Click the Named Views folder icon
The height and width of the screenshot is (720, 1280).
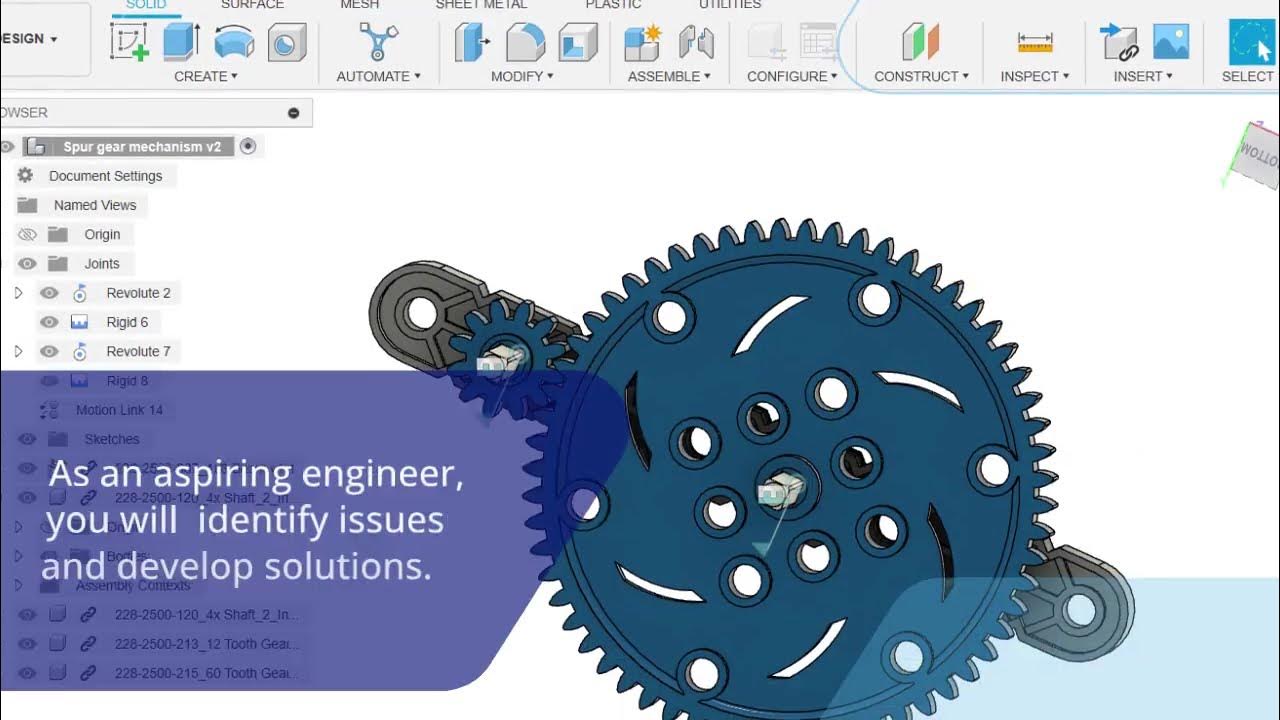27,205
